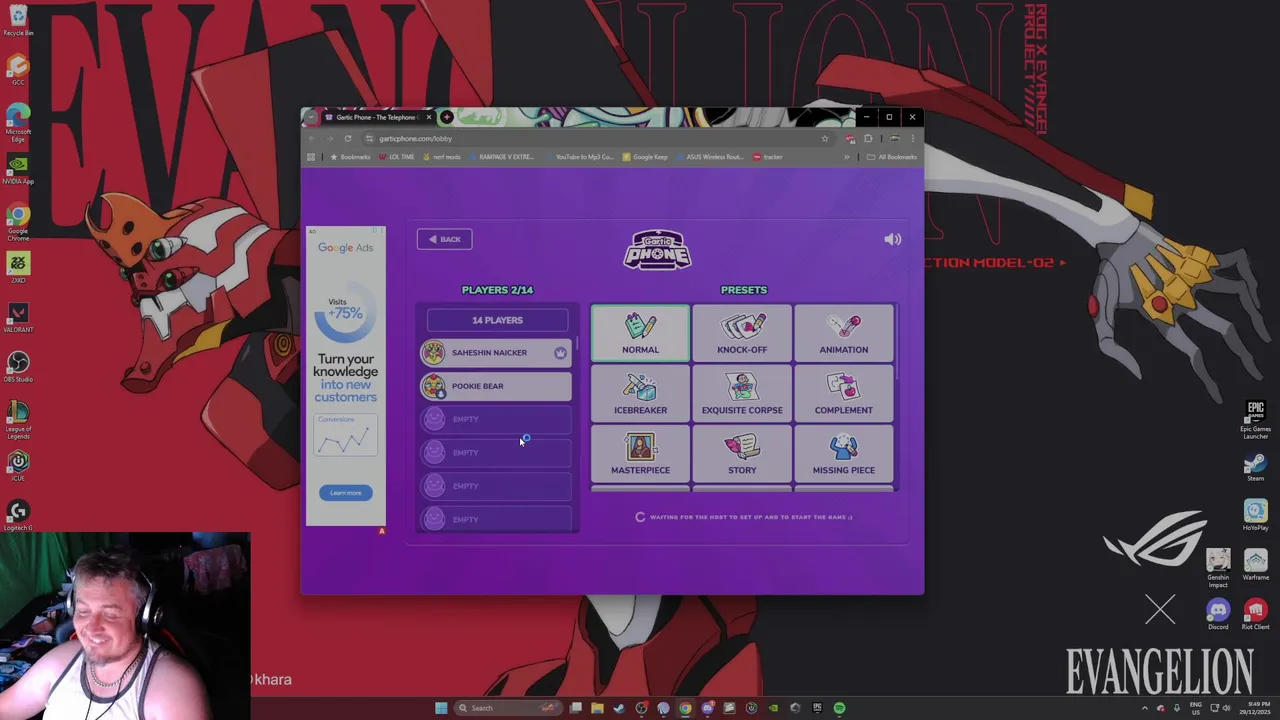Open Warframe desktop shortcut
Screen dimensions: 1280x720
[x=1255, y=564]
